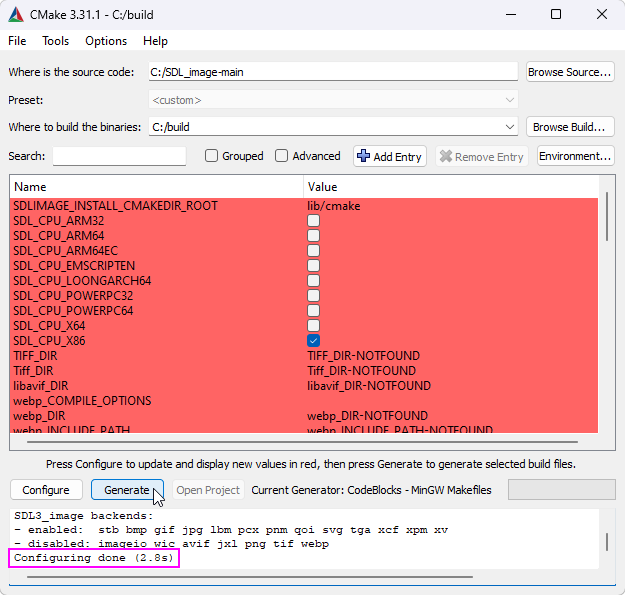Open the Tools menu
The width and height of the screenshot is (625, 595).
pyautogui.click(x=55, y=41)
